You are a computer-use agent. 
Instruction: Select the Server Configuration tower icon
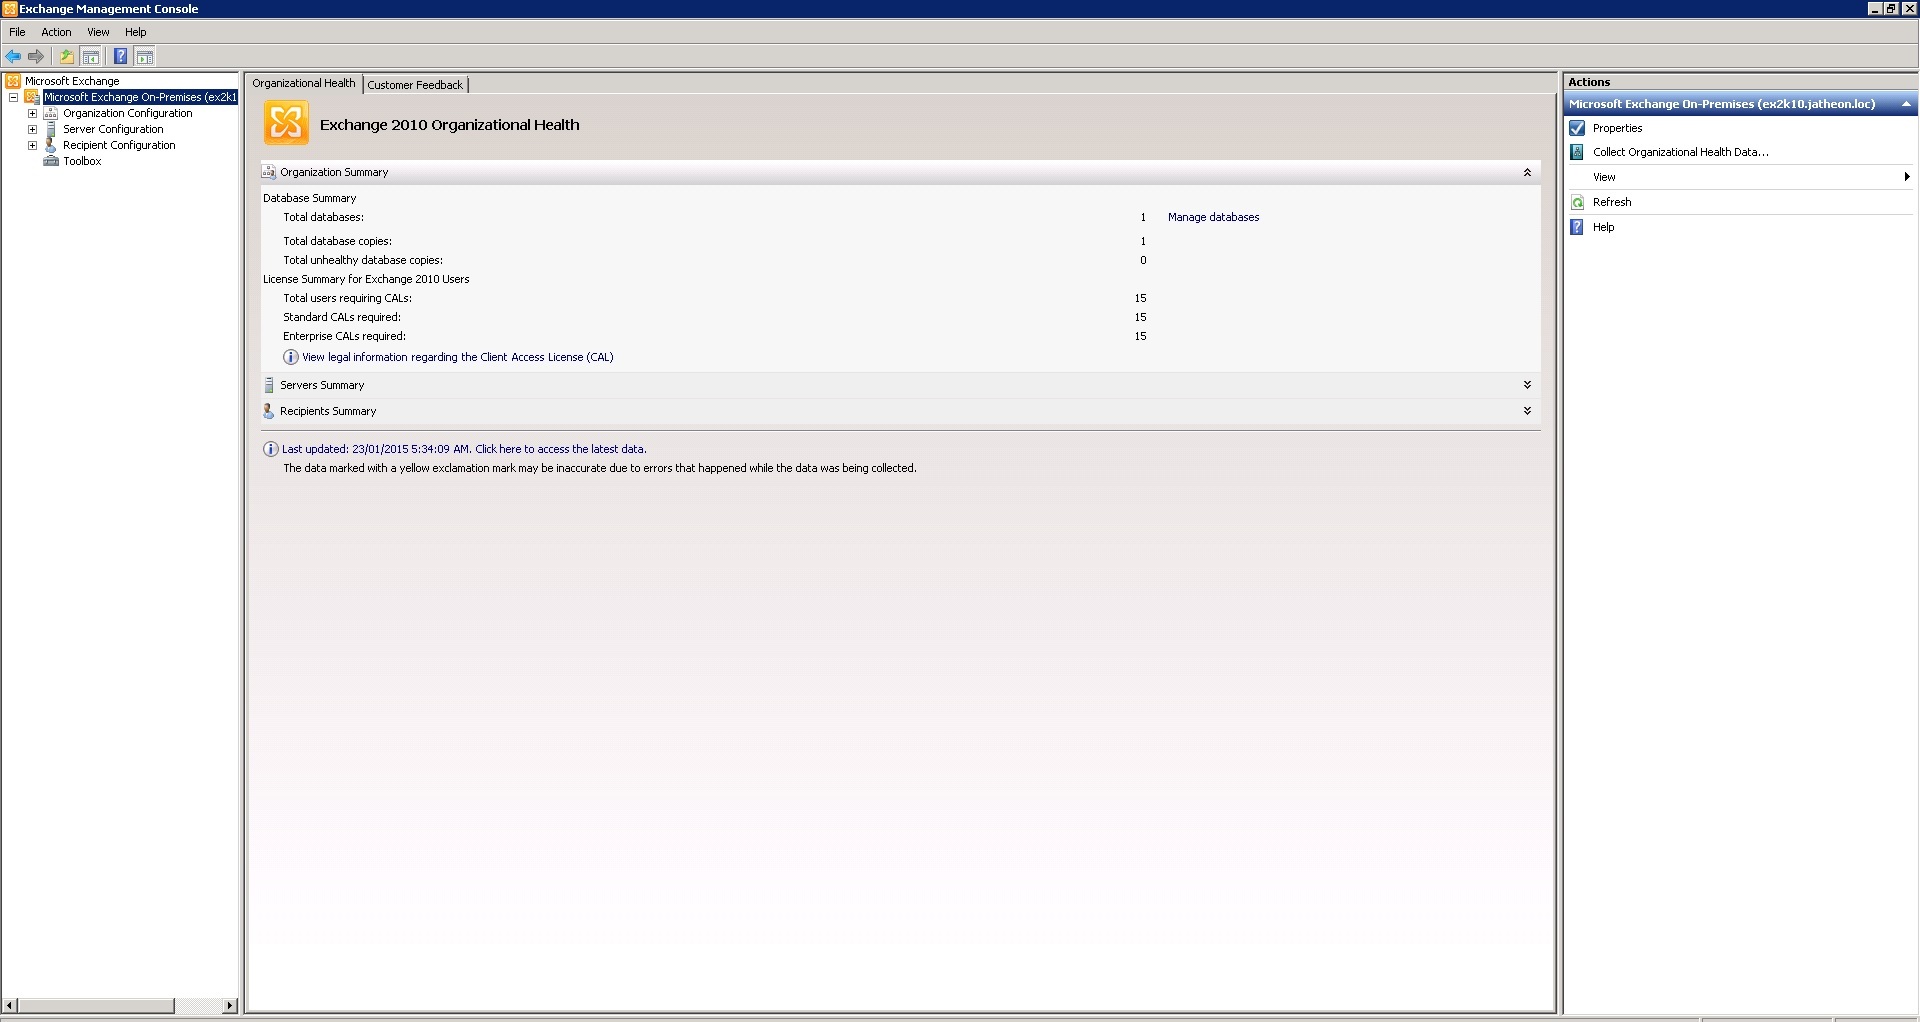(x=51, y=129)
